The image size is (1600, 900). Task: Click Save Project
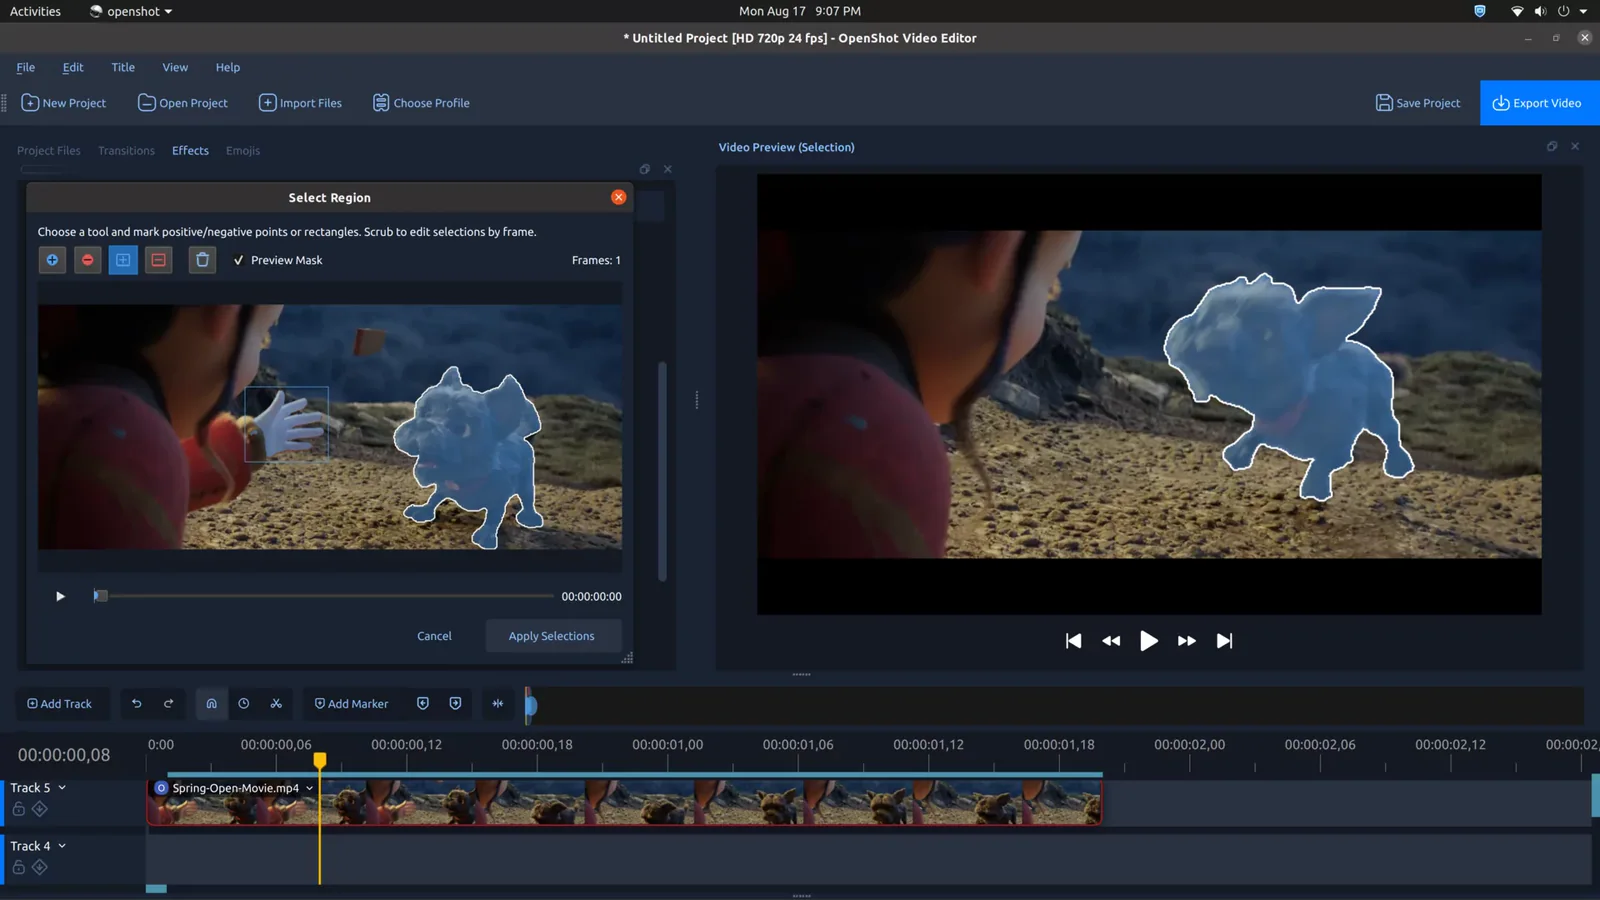click(1418, 103)
